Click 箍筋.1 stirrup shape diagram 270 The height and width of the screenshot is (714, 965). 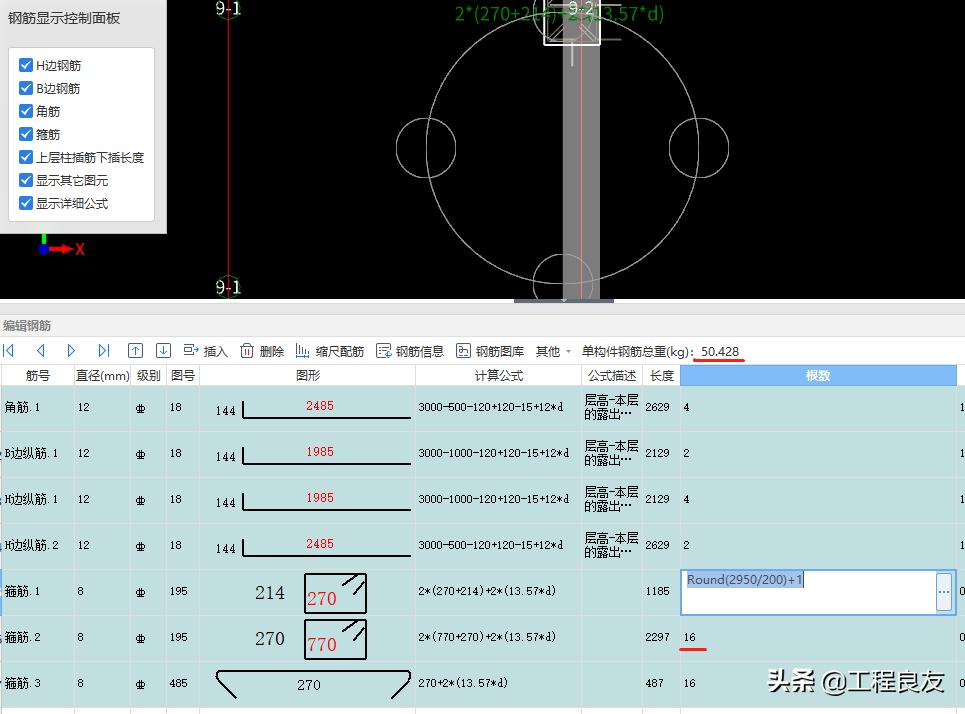tap(335, 593)
